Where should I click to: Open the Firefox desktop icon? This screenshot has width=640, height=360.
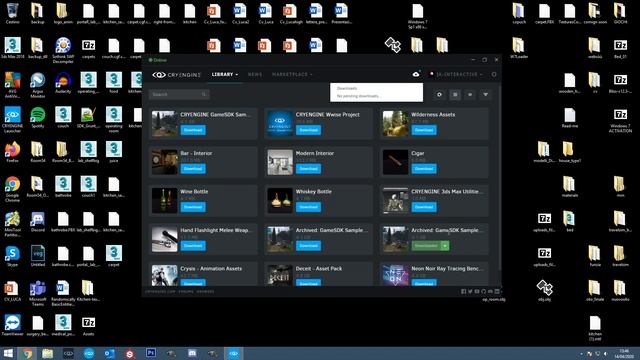12,152
